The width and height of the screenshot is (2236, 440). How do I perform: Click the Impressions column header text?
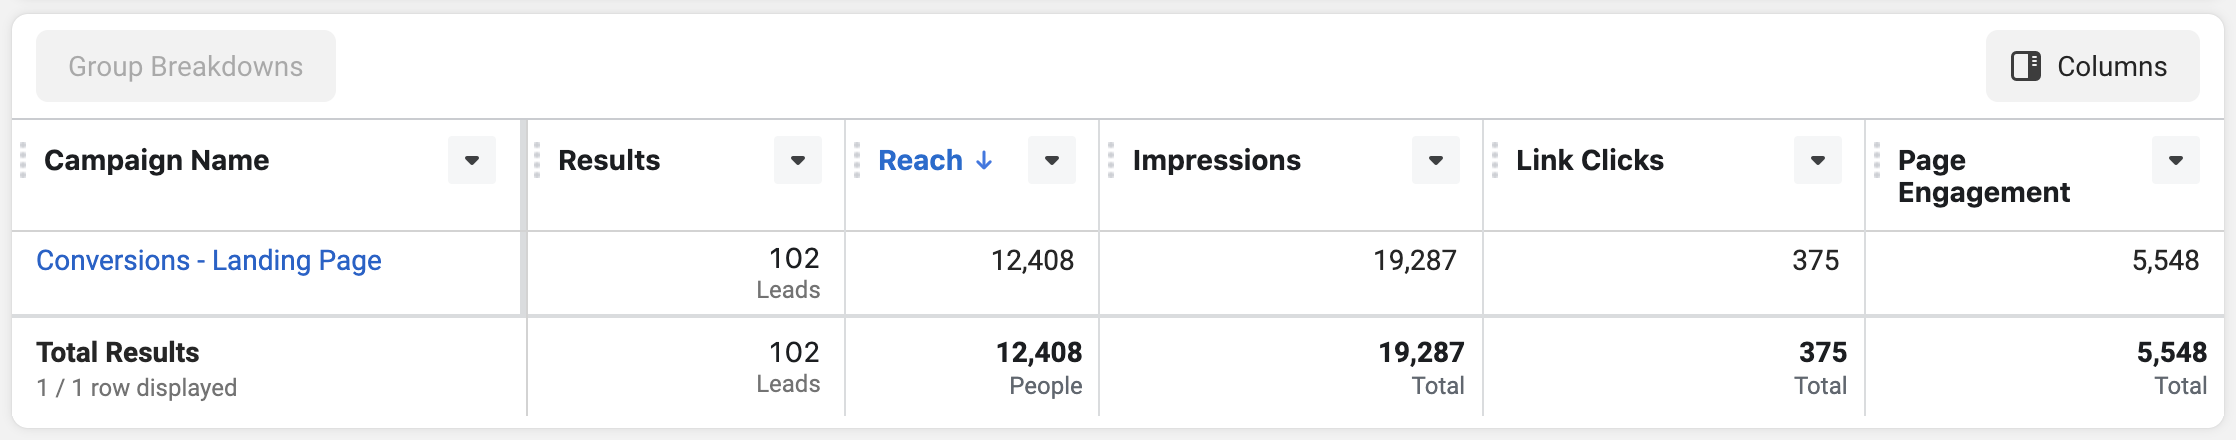click(1217, 160)
